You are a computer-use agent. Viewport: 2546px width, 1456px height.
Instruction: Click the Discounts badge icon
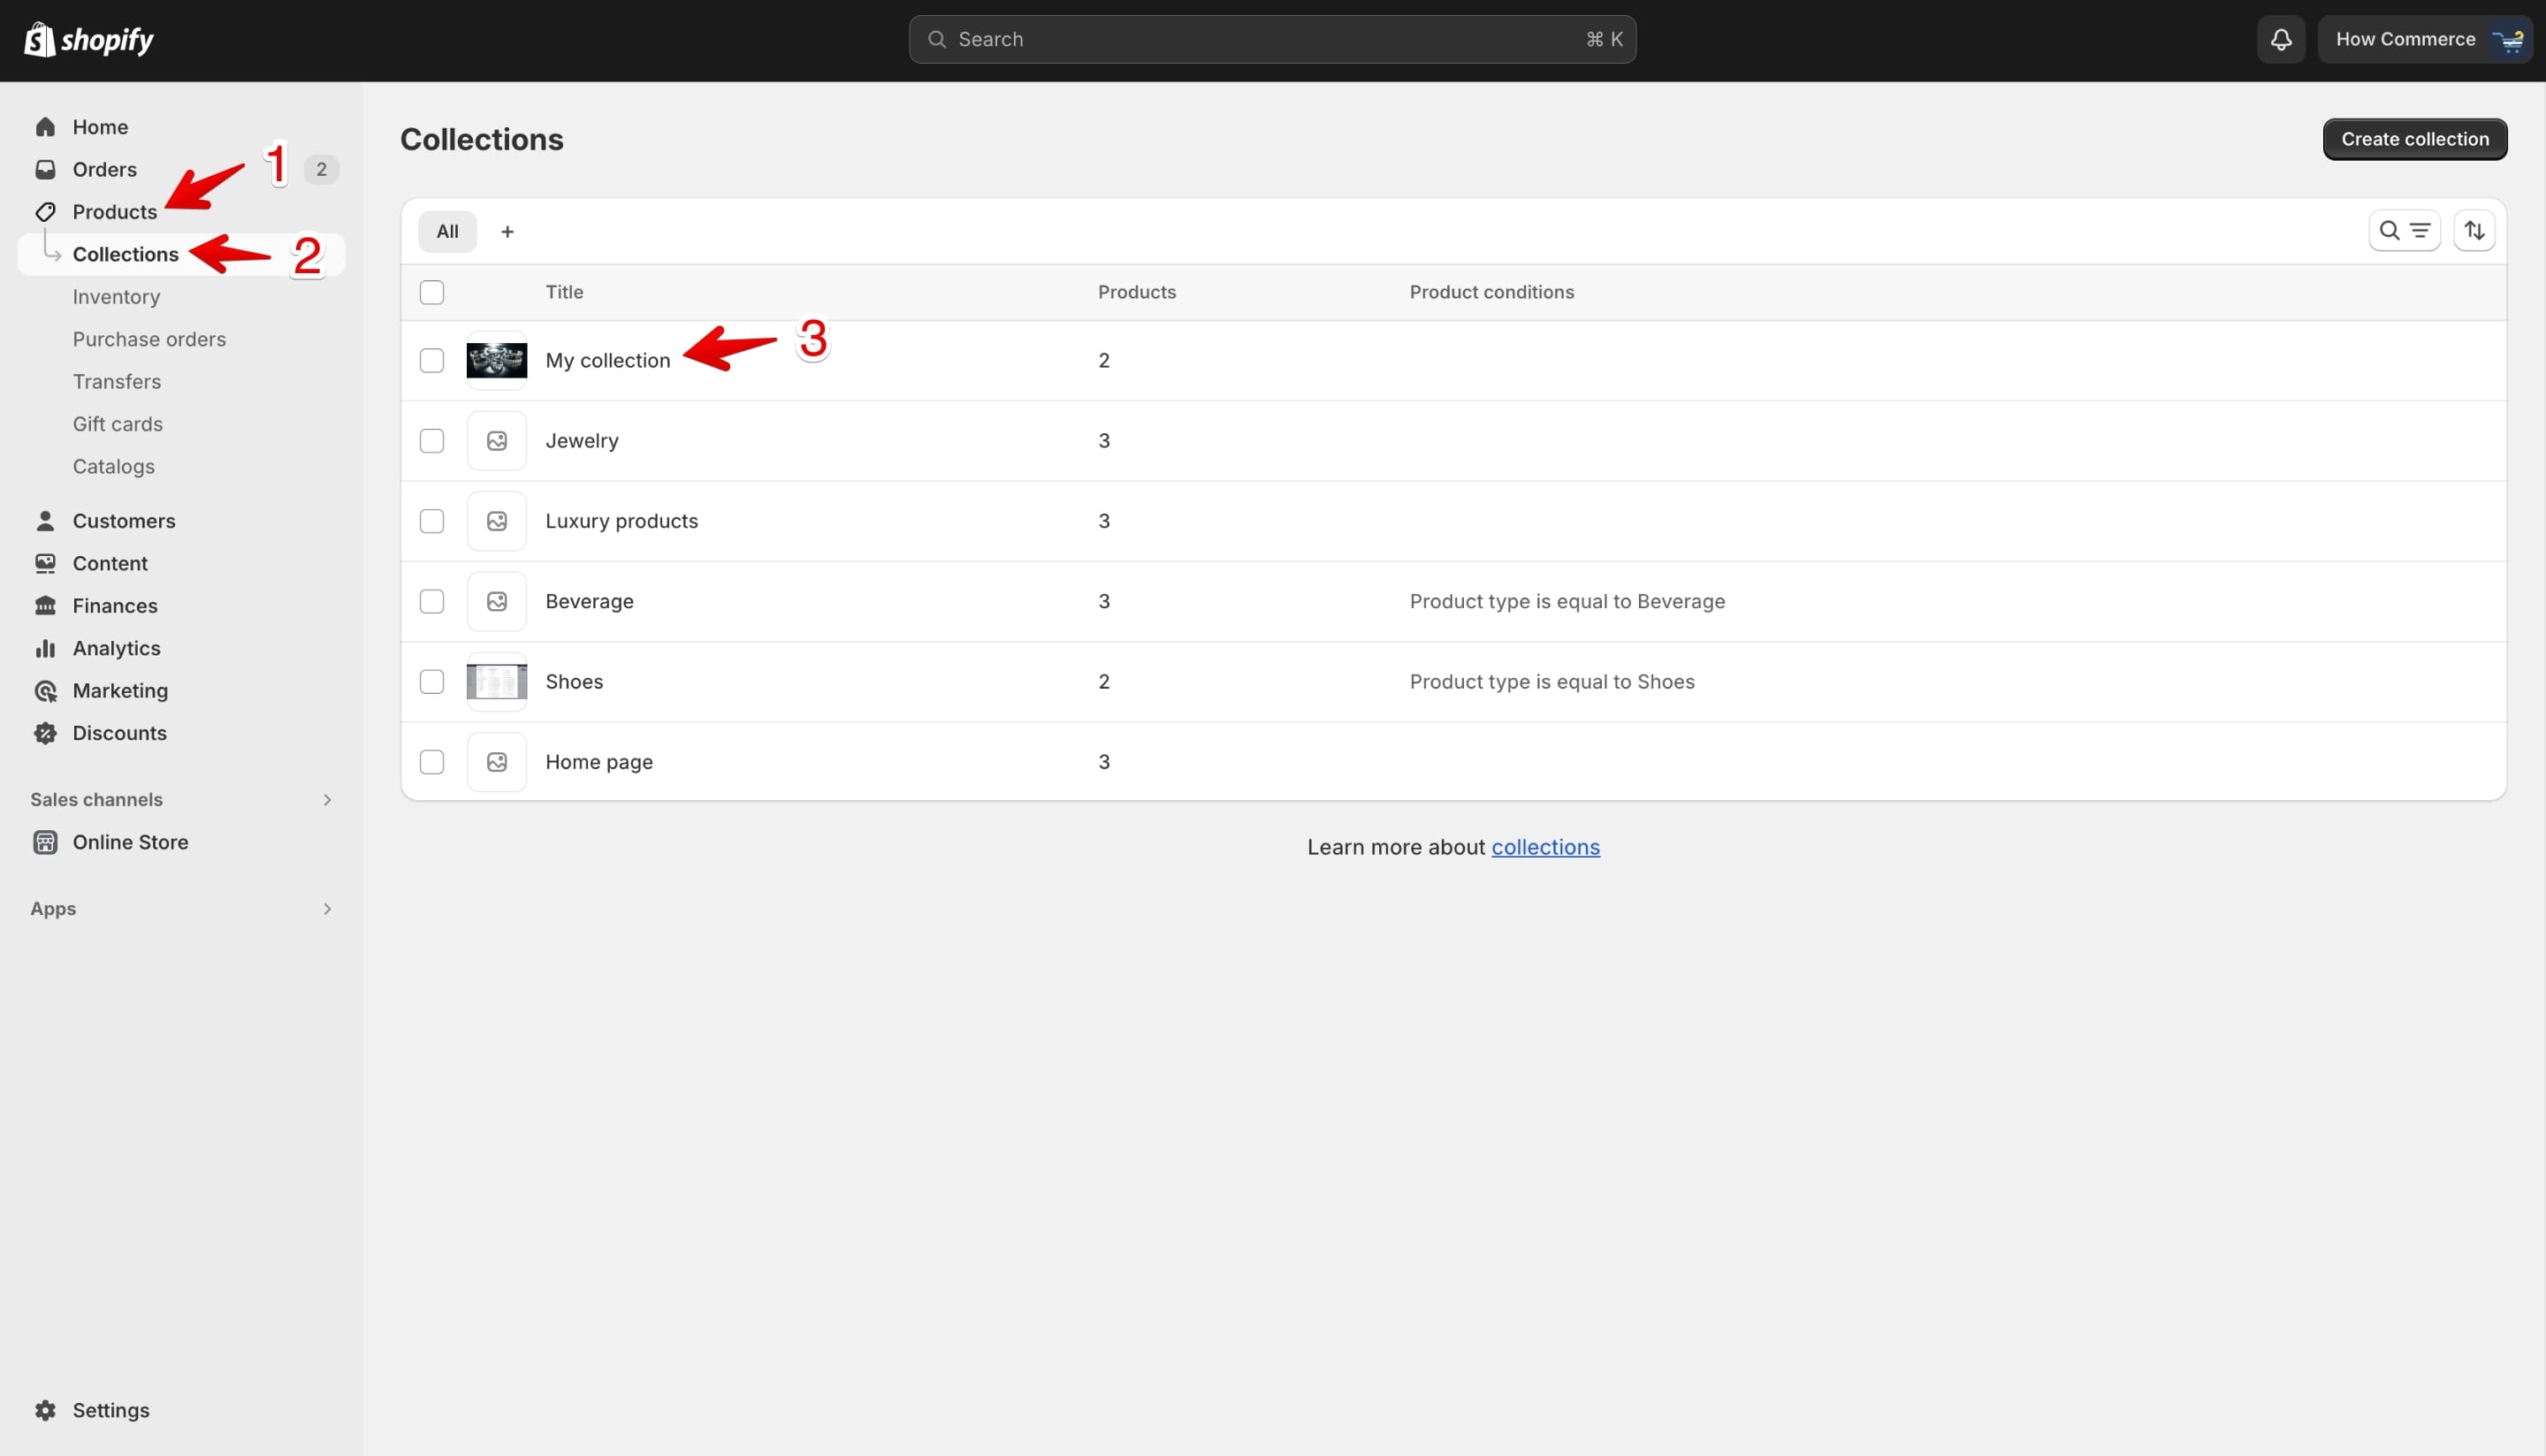coord(45,733)
